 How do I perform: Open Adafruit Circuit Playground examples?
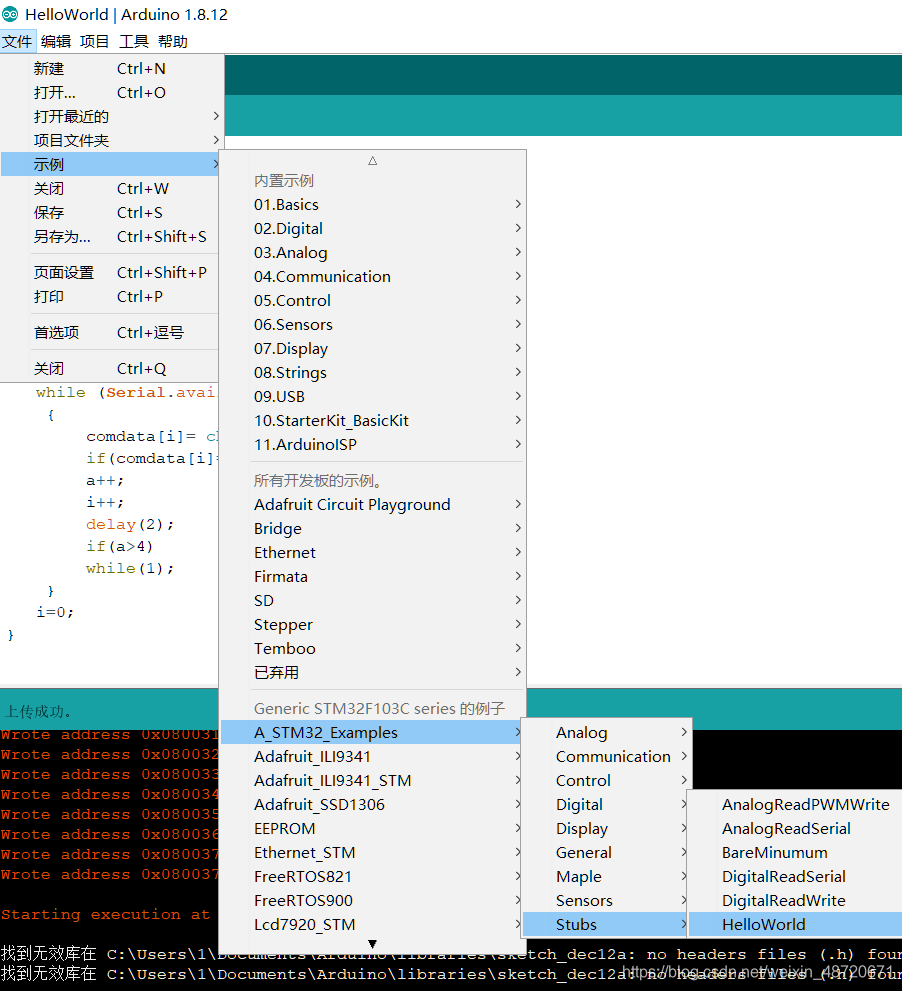click(373, 505)
